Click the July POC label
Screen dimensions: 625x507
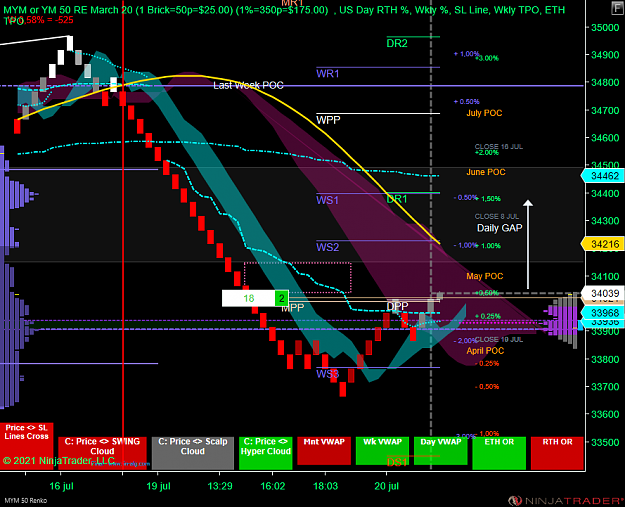pyautogui.click(x=484, y=113)
